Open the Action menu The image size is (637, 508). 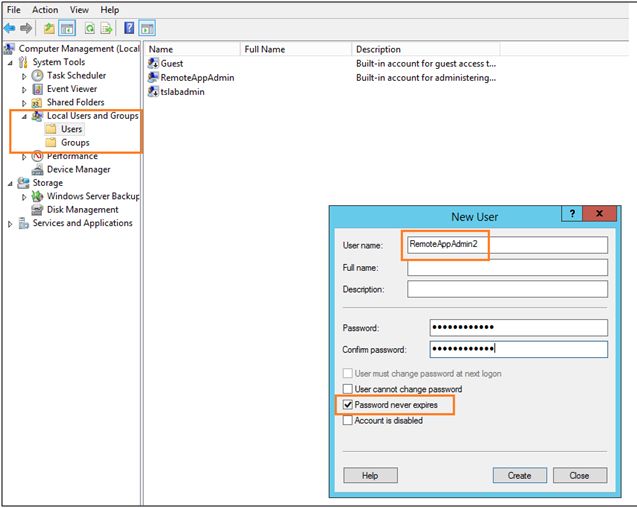point(45,10)
